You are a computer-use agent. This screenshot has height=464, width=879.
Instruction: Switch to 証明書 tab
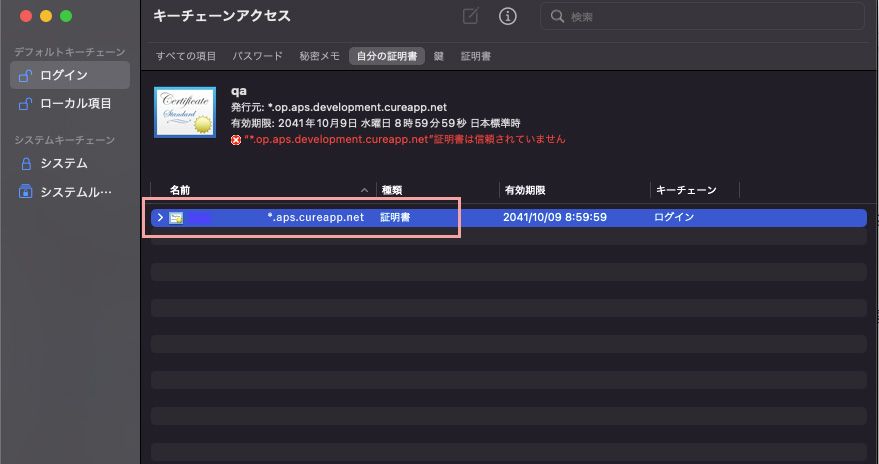point(475,56)
